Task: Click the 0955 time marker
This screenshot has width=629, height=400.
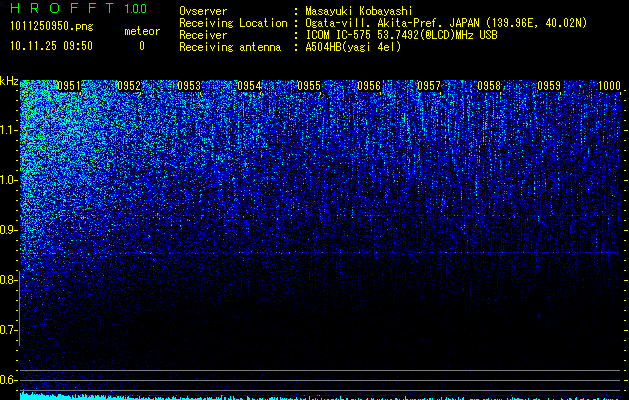Action: (309, 86)
